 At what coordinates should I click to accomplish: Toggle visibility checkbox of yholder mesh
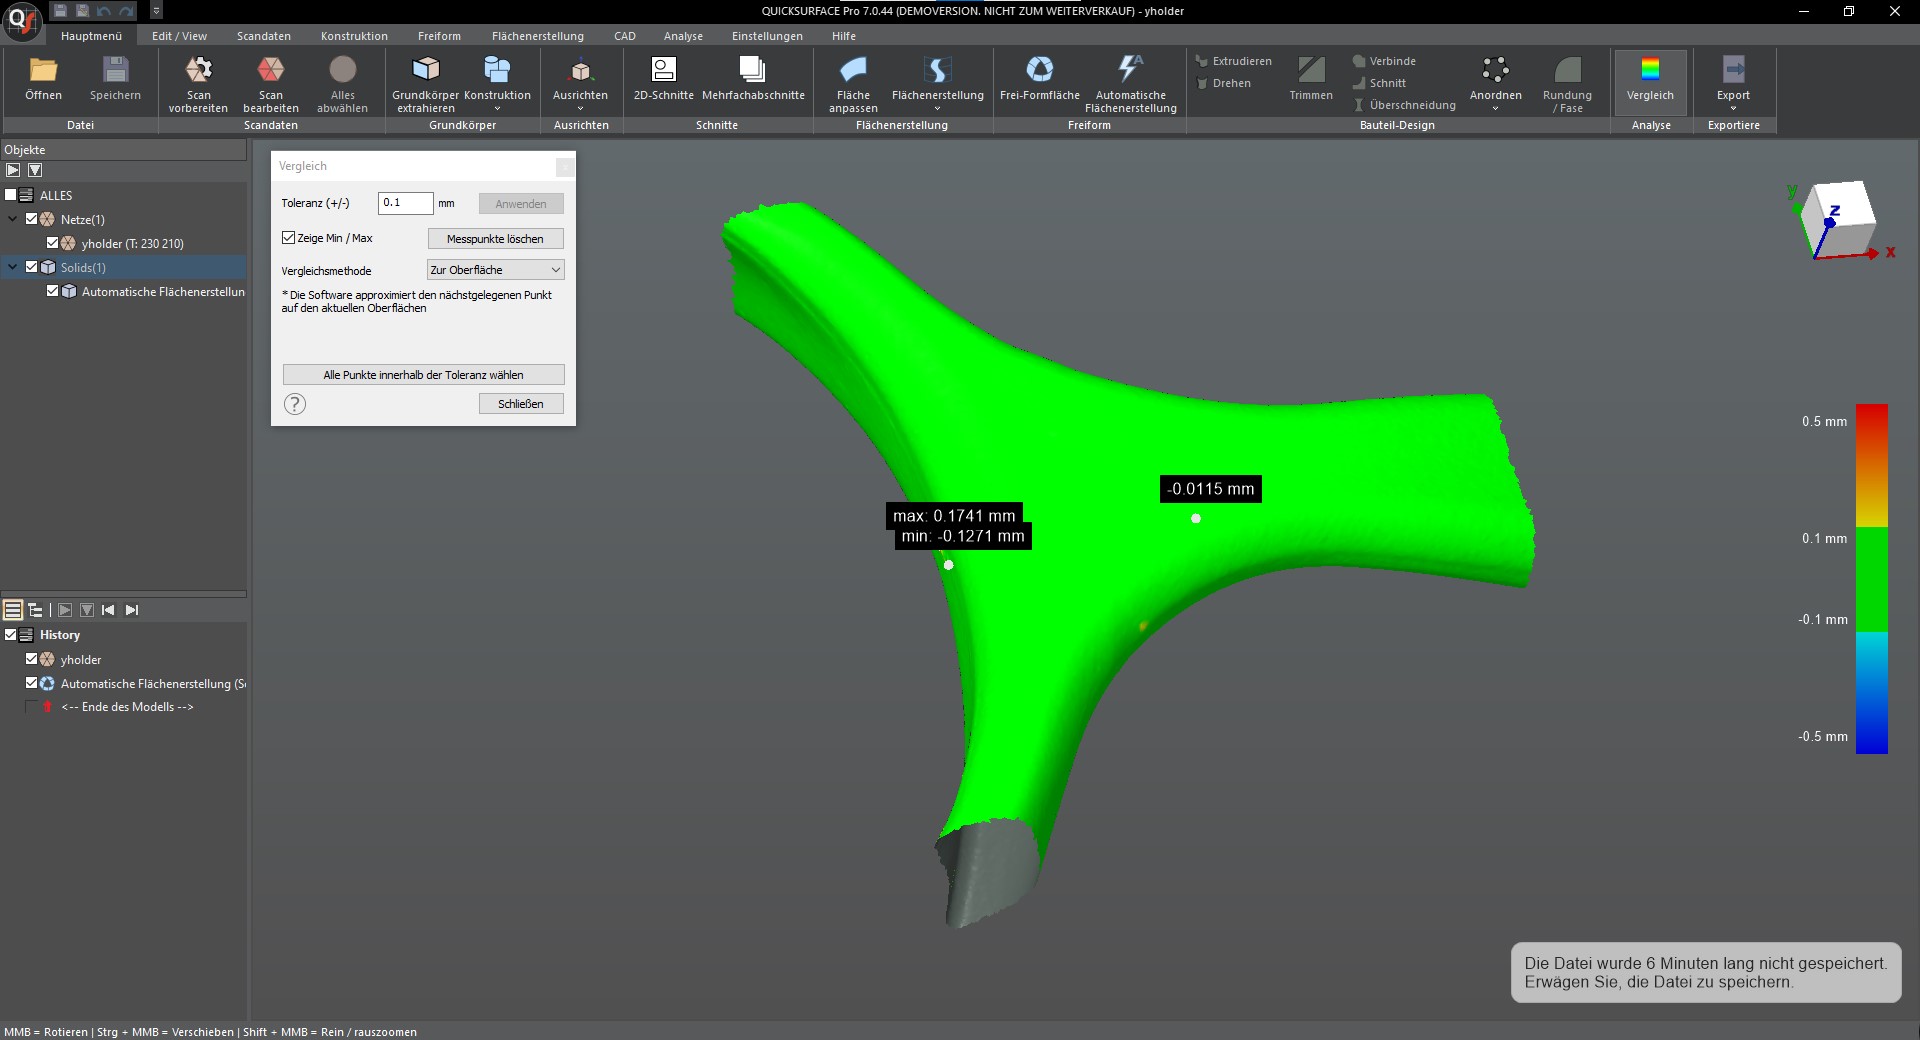click(53, 243)
